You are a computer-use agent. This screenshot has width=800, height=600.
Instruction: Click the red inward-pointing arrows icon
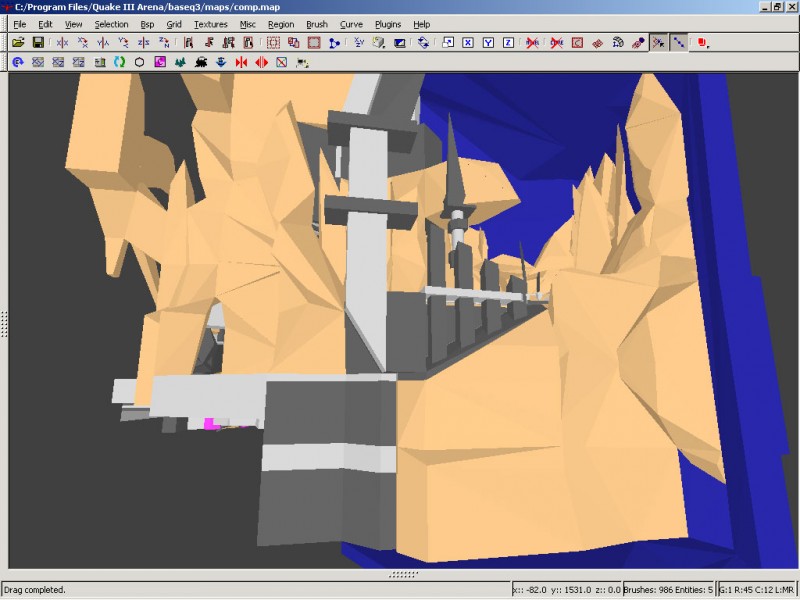pyautogui.click(x=241, y=62)
